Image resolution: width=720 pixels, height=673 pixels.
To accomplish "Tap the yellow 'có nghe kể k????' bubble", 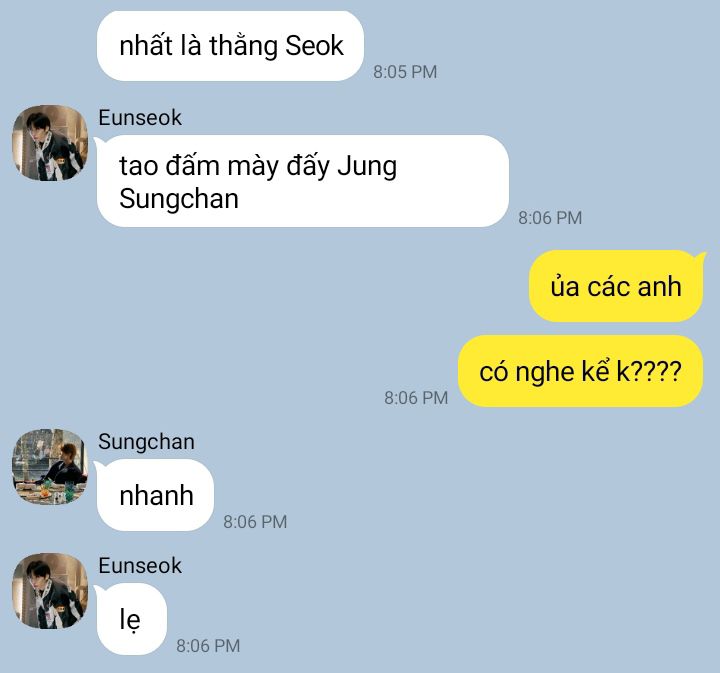I will (580, 371).
